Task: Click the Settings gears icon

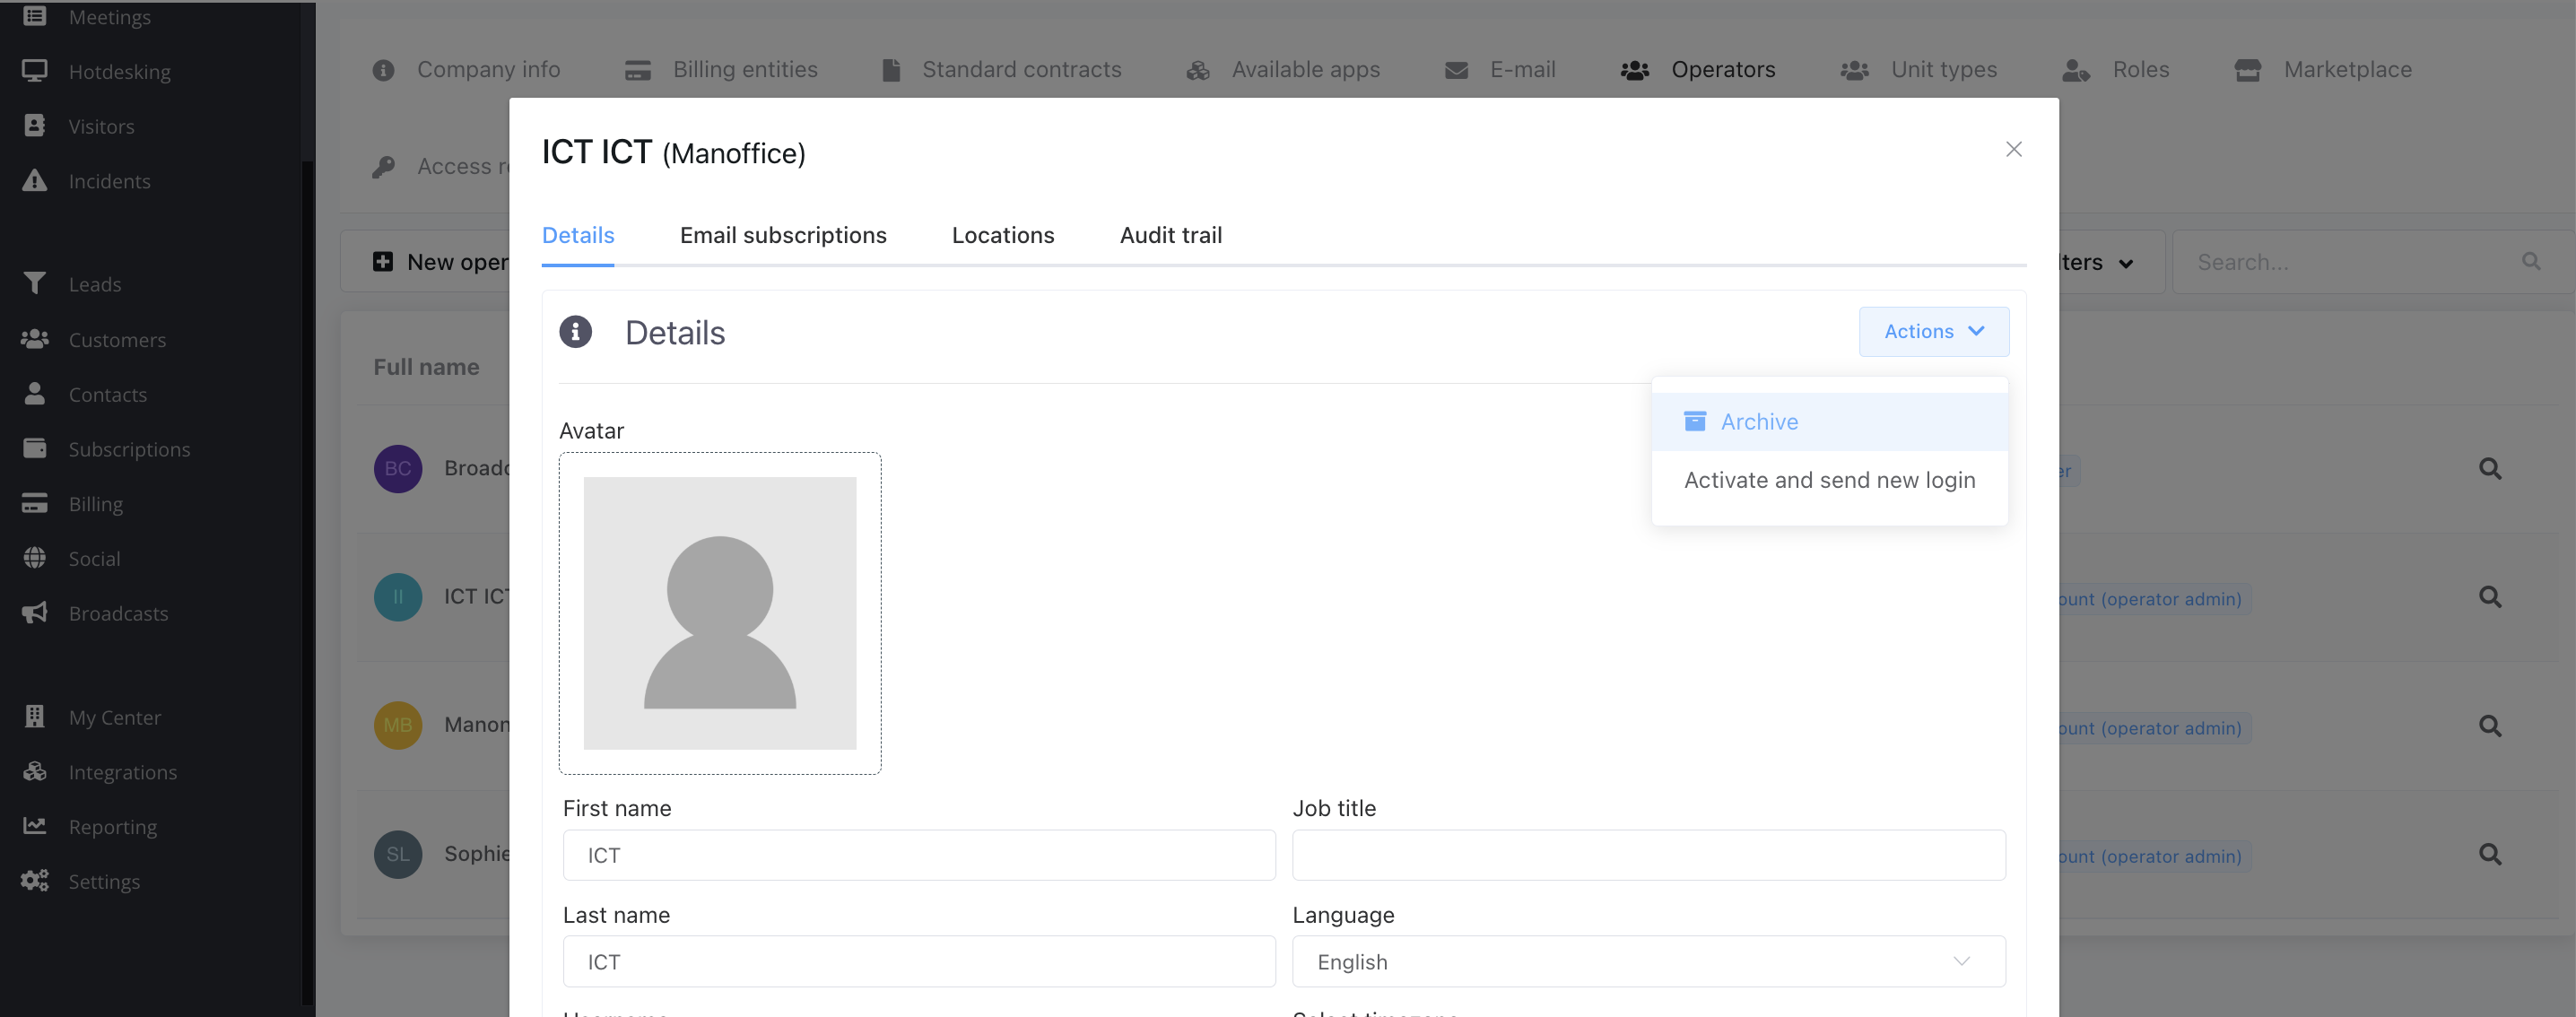Action: [x=34, y=881]
